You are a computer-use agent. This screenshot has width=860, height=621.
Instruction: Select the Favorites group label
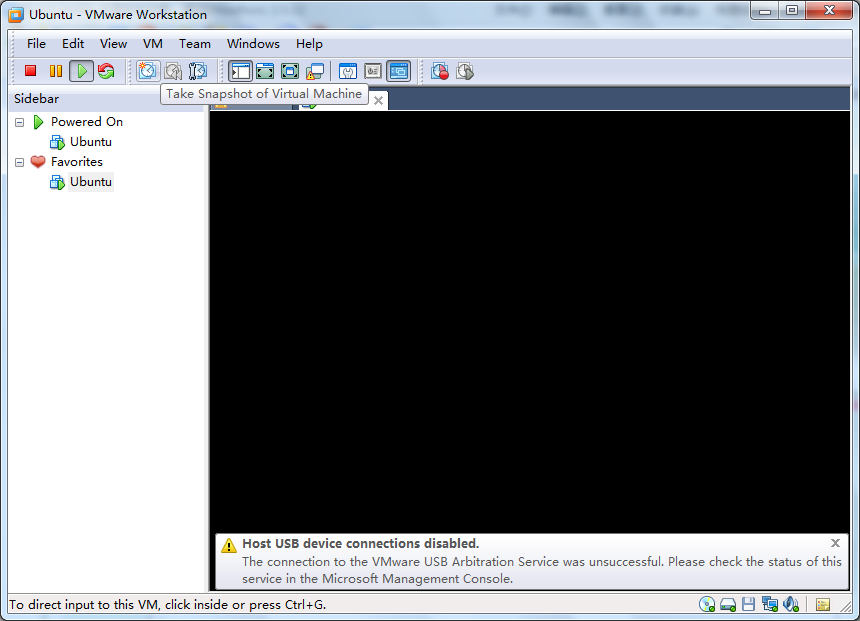[x=77, y=162]
